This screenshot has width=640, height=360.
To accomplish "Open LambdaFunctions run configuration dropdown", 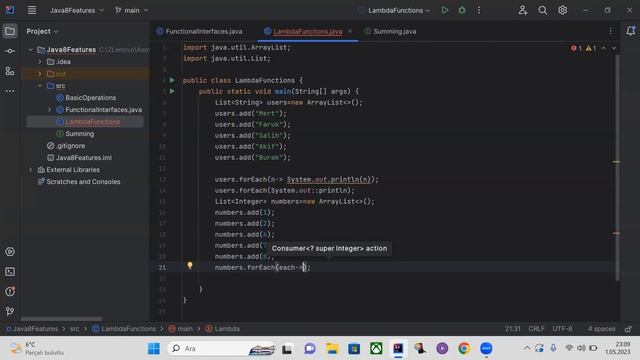I will pos(394,10).
